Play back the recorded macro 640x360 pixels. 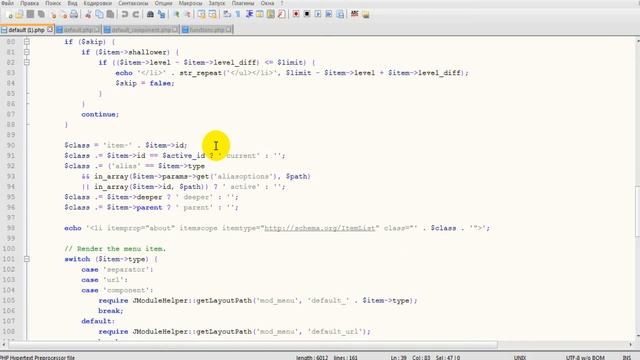318,15
